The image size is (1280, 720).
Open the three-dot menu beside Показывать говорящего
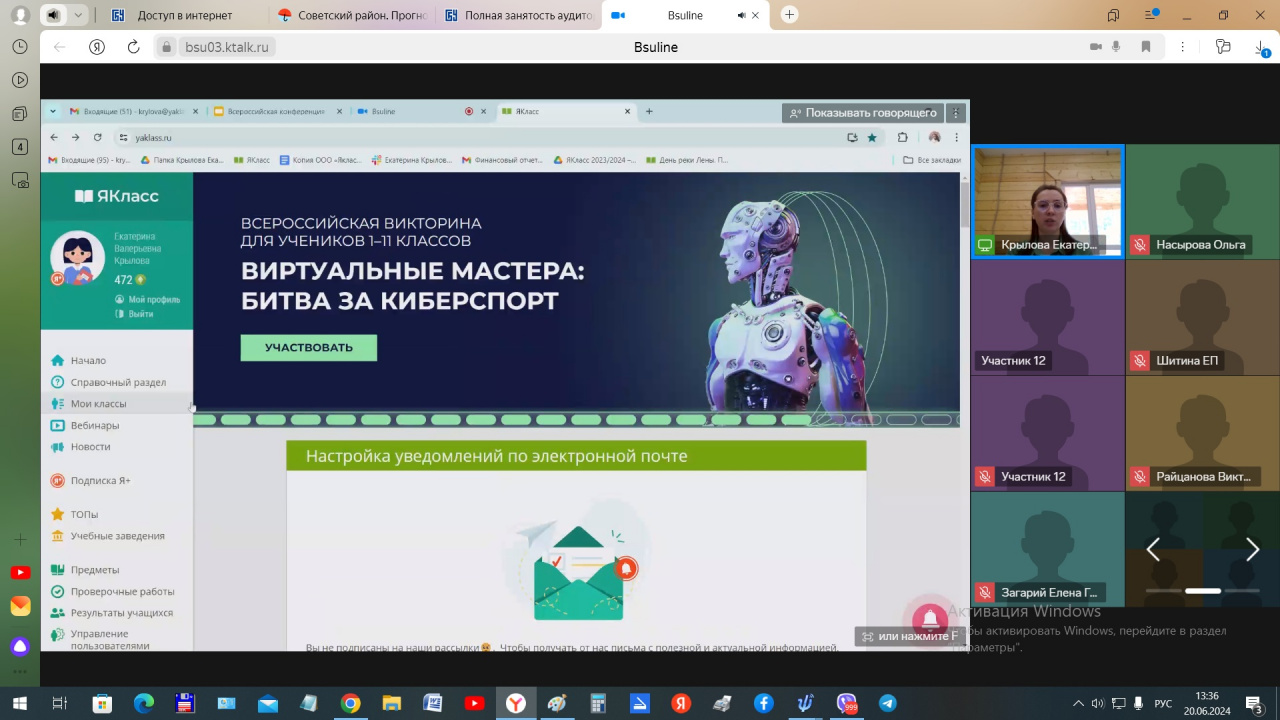click(x=956, y=113)
